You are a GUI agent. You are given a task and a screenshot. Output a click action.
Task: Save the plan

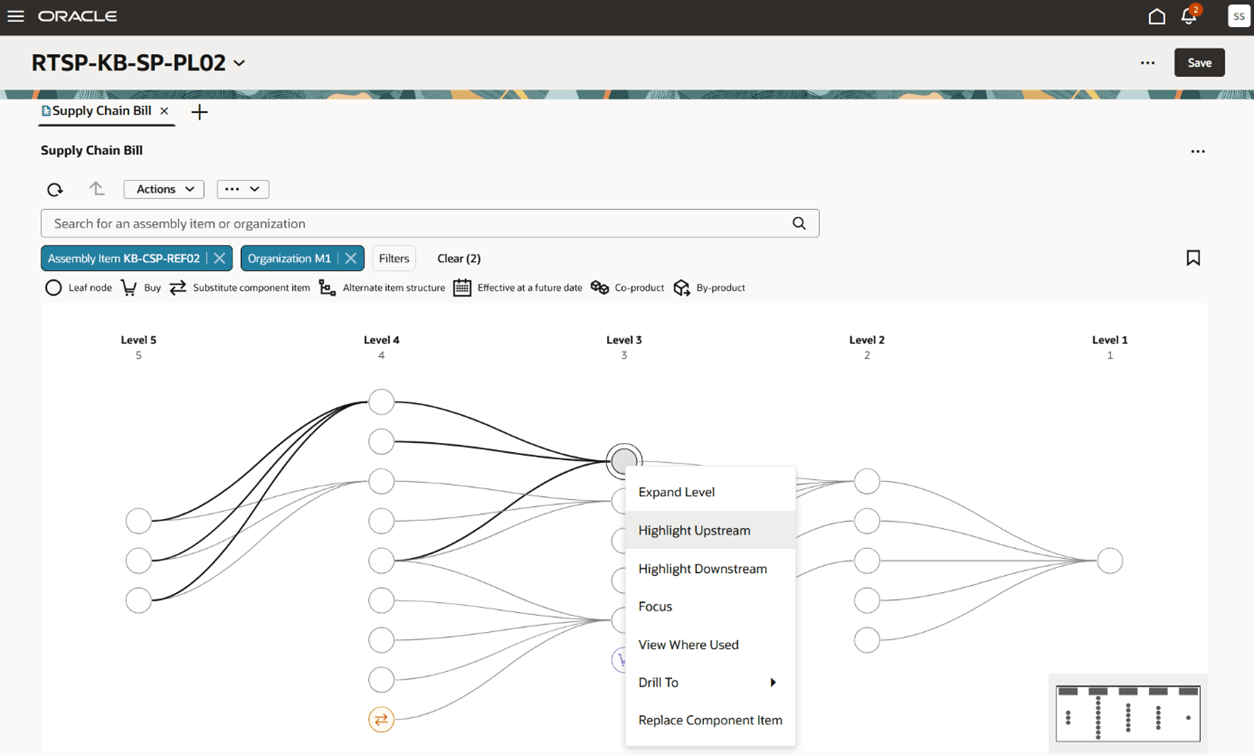1199,63
